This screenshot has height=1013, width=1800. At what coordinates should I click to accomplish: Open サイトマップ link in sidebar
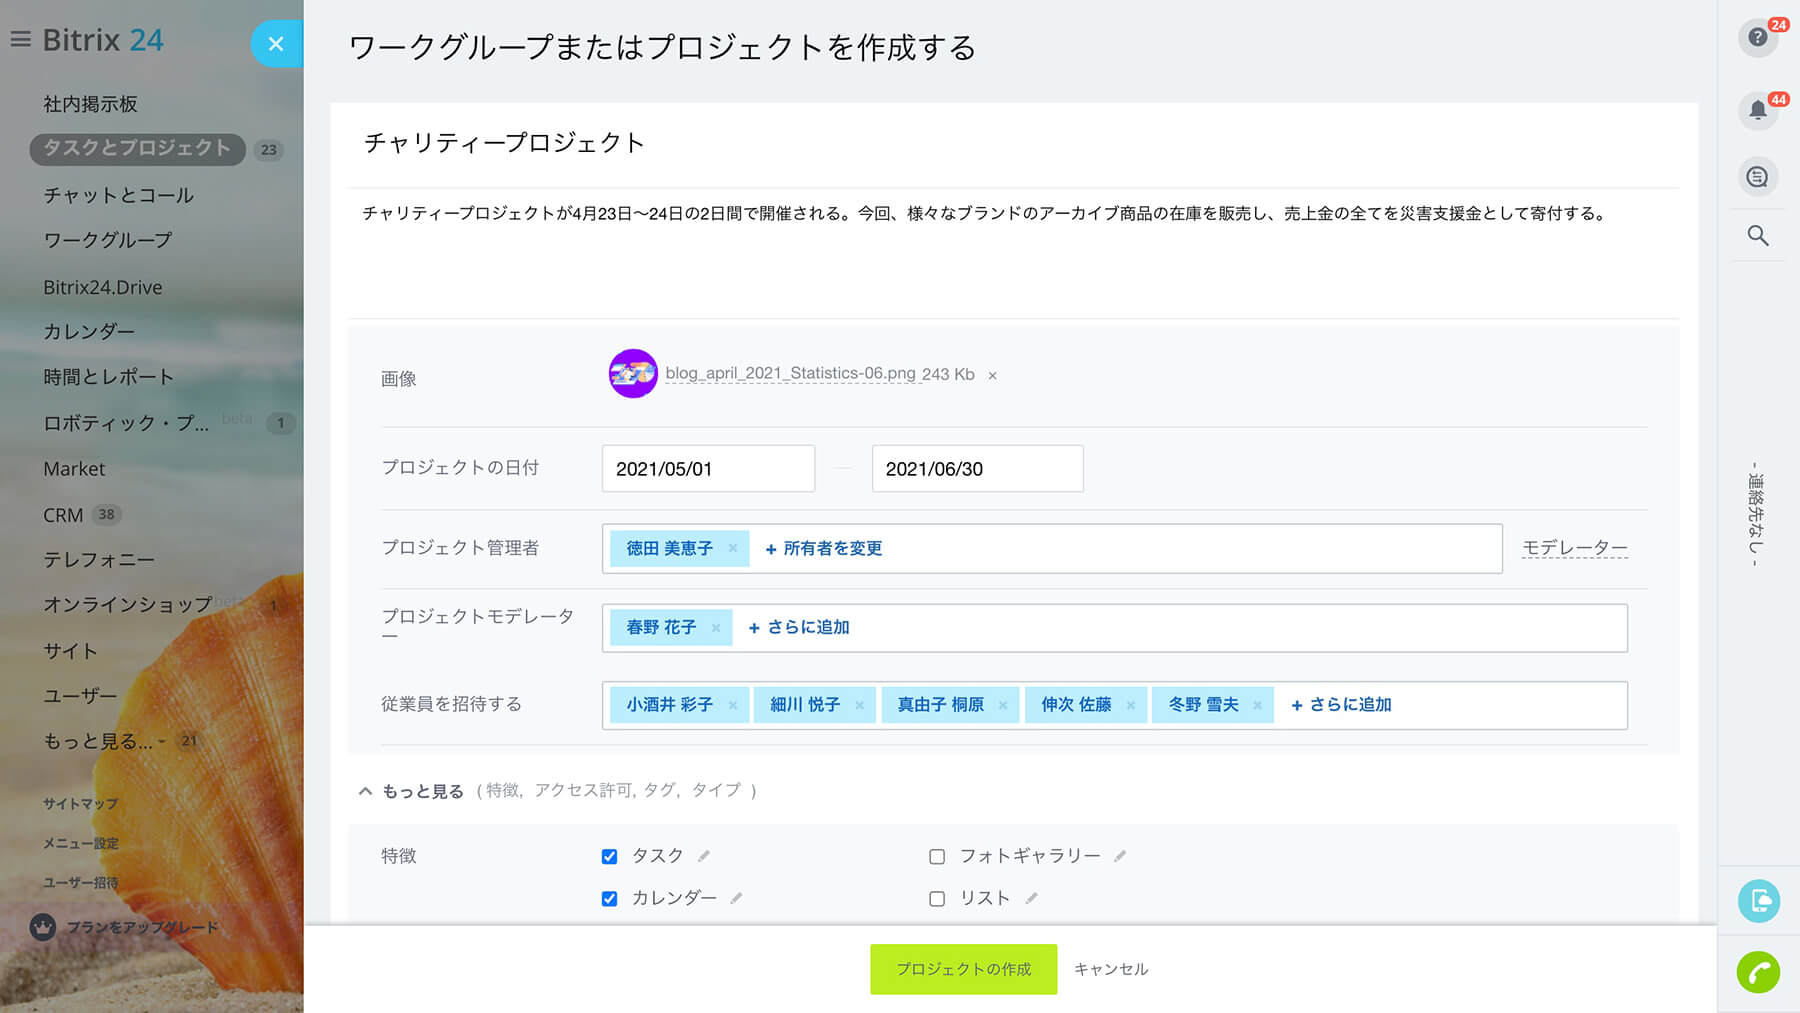(x=80, y=804)
